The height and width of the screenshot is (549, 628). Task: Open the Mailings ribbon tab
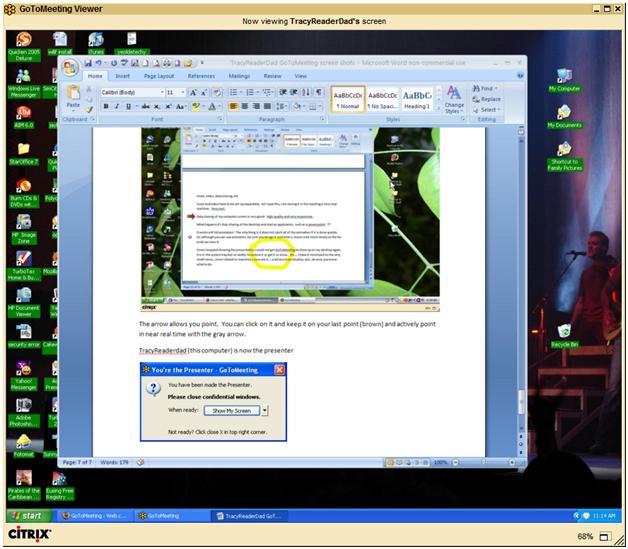[x=240, y=76]
